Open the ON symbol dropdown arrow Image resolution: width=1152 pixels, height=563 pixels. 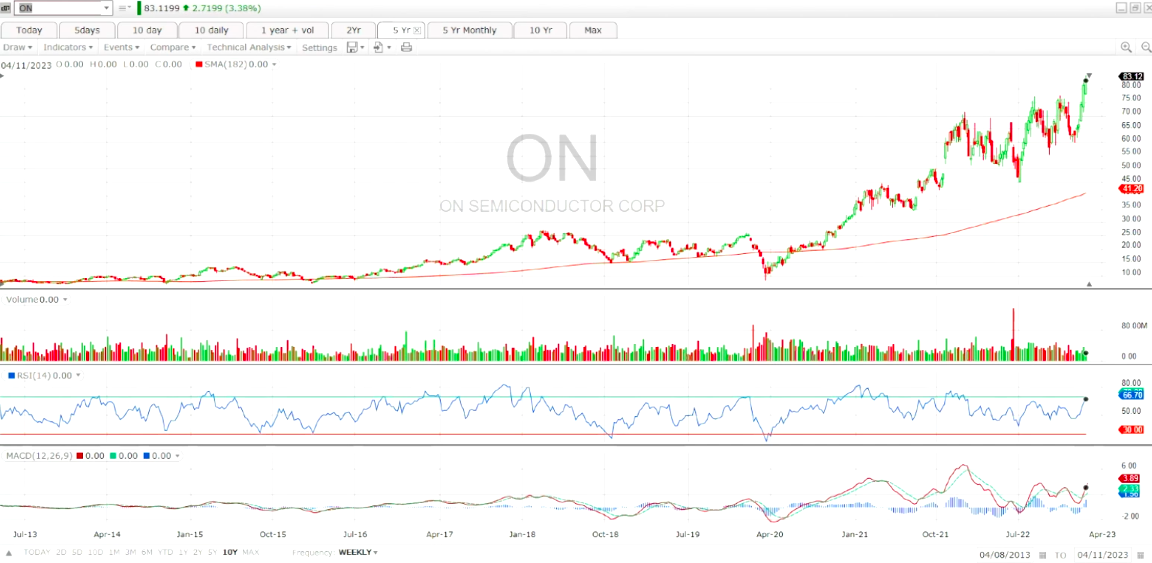107,8
